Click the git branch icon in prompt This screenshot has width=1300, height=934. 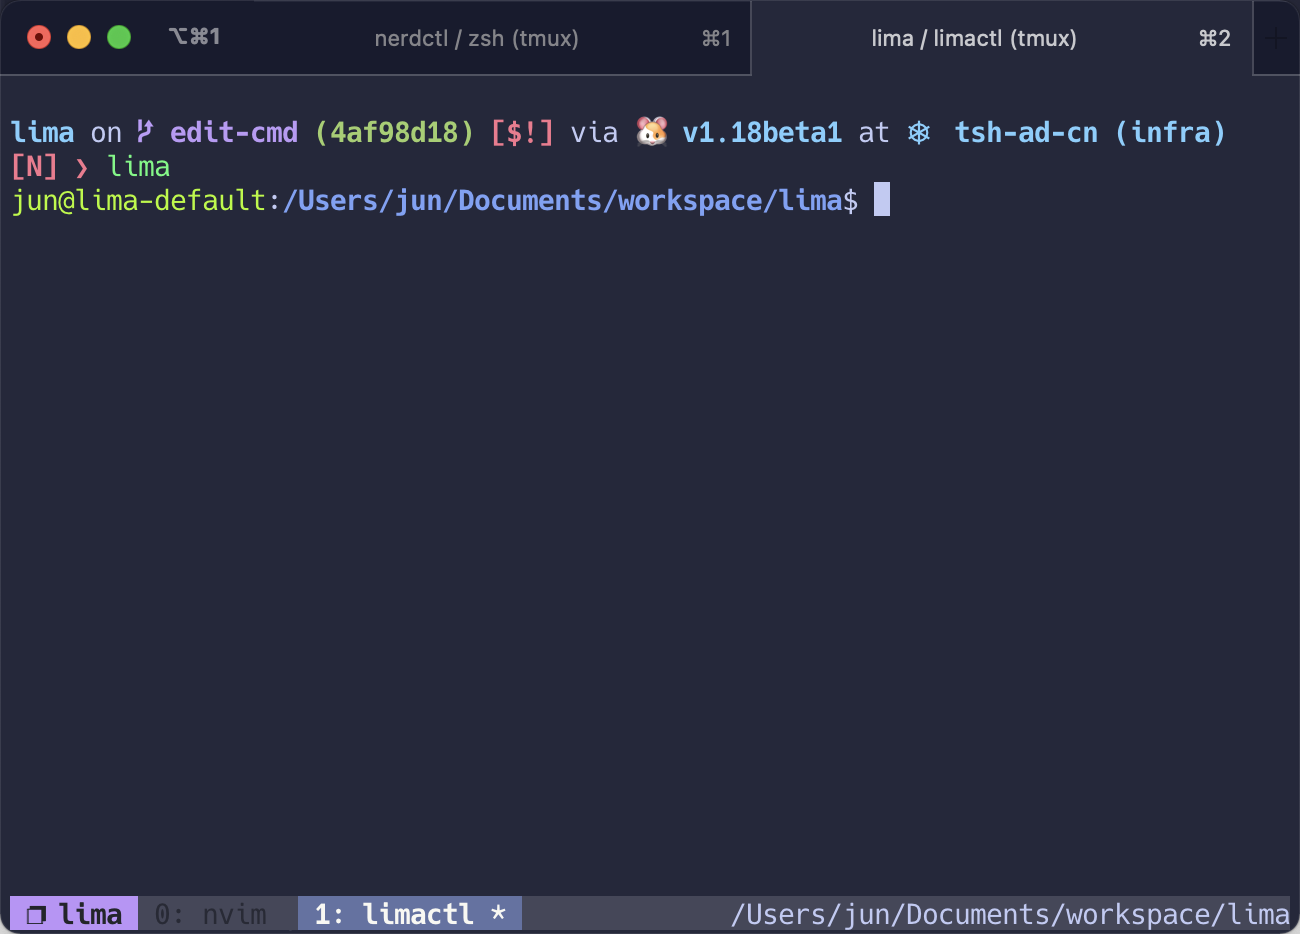(145, 131)
